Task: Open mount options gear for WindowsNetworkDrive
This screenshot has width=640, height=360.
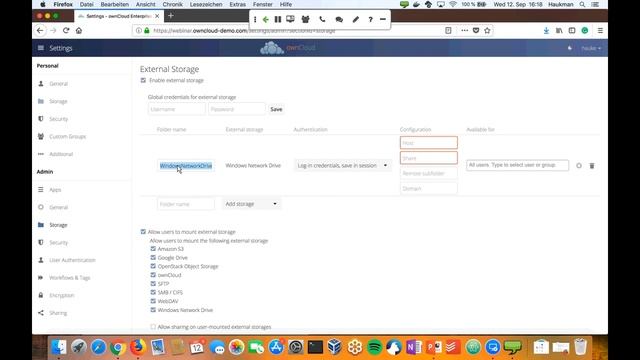Action: click(579, 166)
